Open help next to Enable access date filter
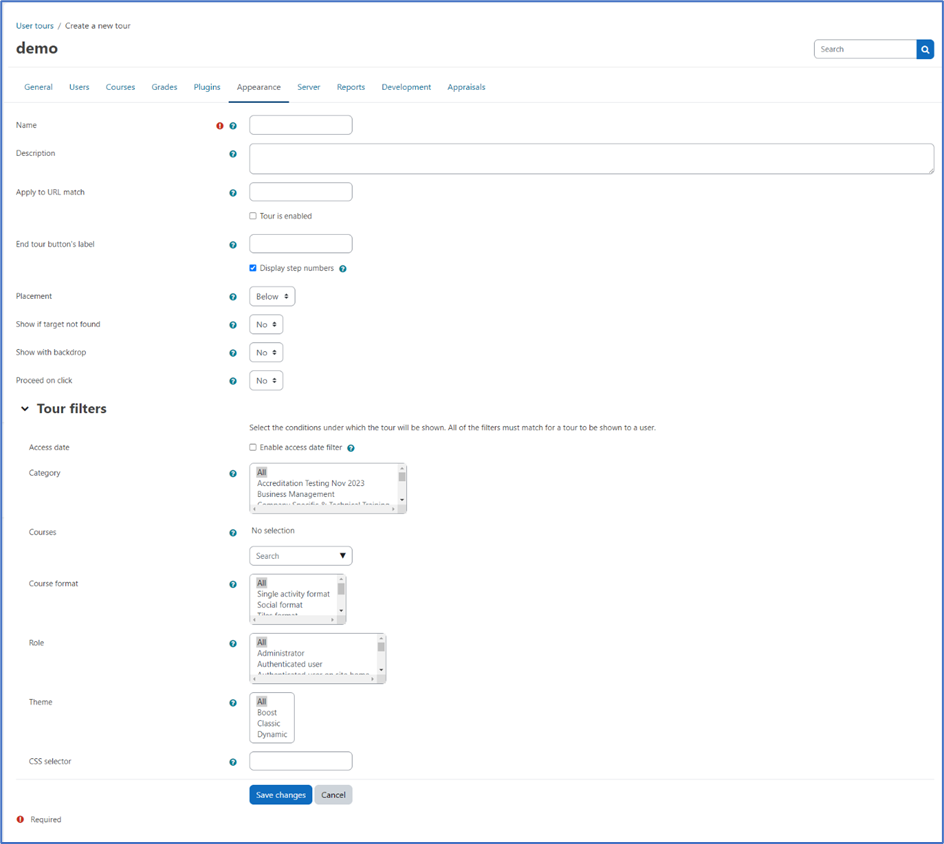 (x=351, y=448)
